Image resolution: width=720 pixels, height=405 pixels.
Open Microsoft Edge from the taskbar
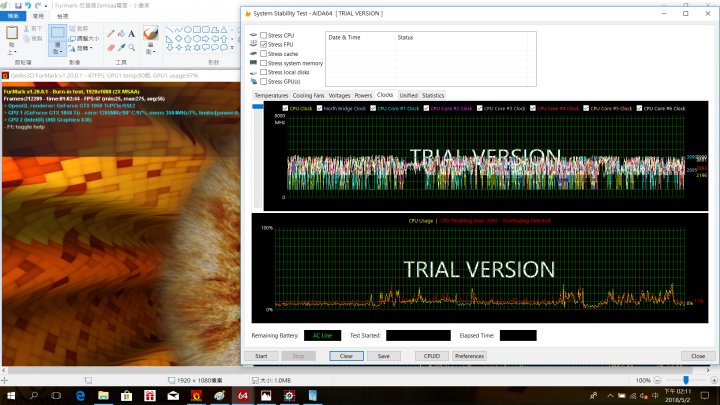(80, 395)
